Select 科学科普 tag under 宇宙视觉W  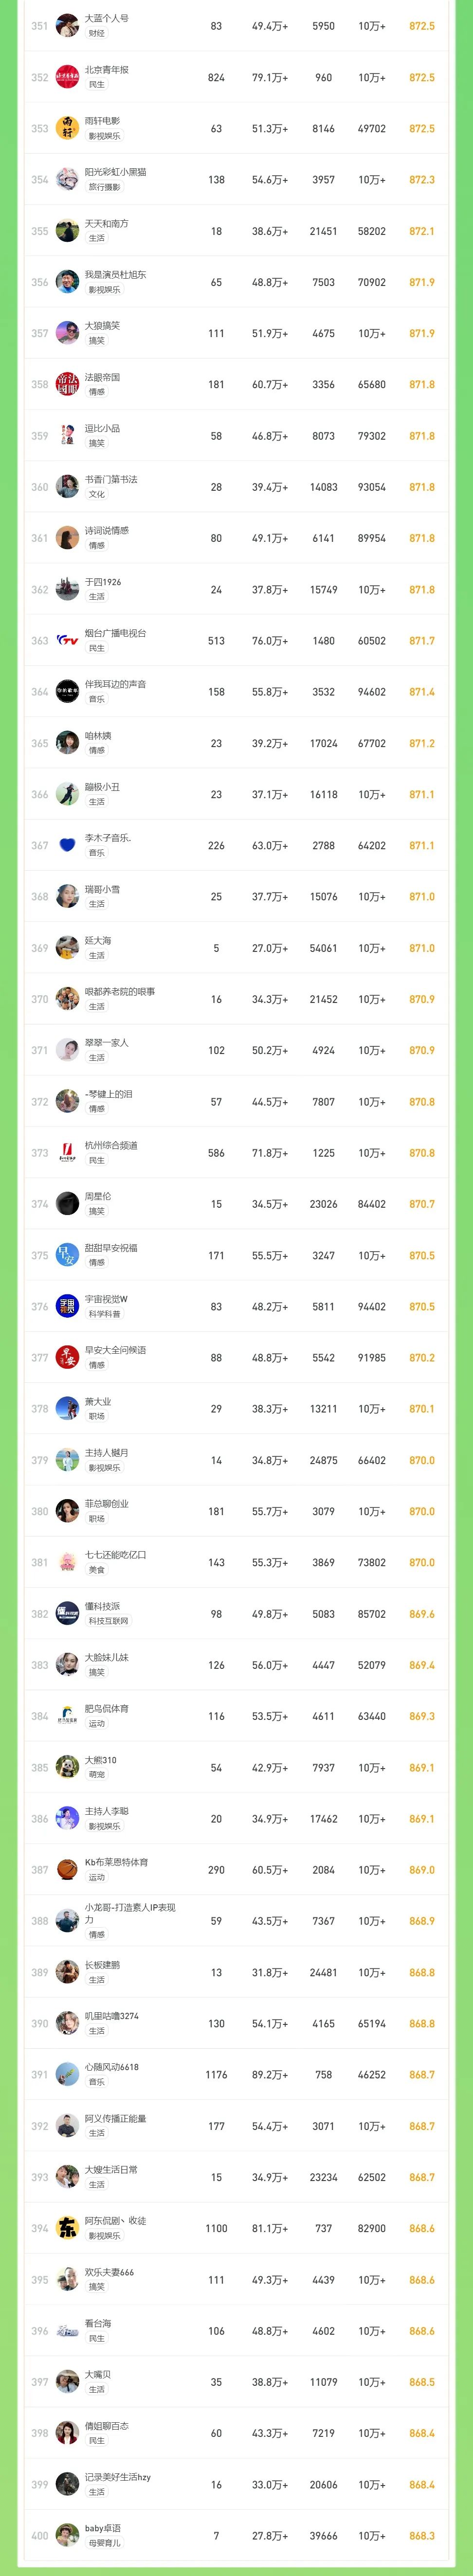point(105,1314)
